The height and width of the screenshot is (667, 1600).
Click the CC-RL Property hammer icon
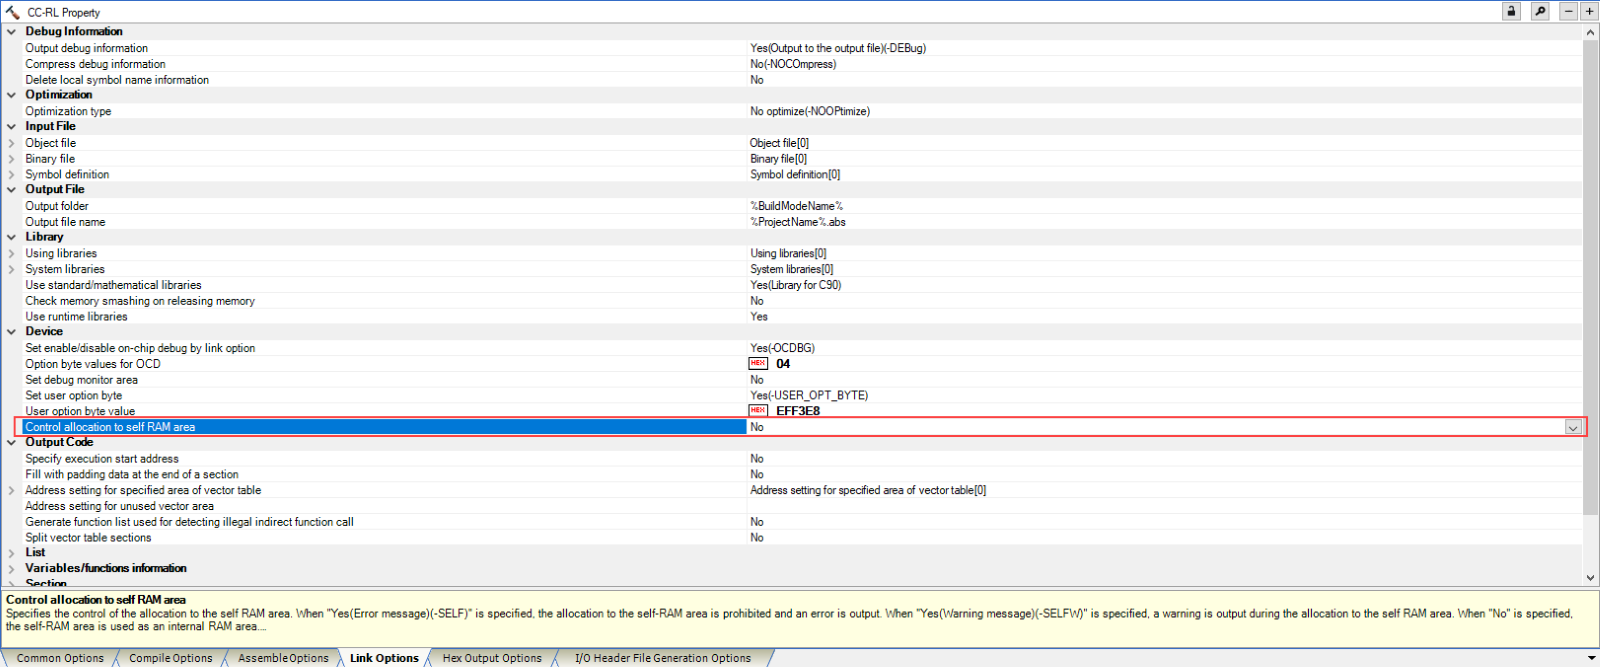pos(12,12)
